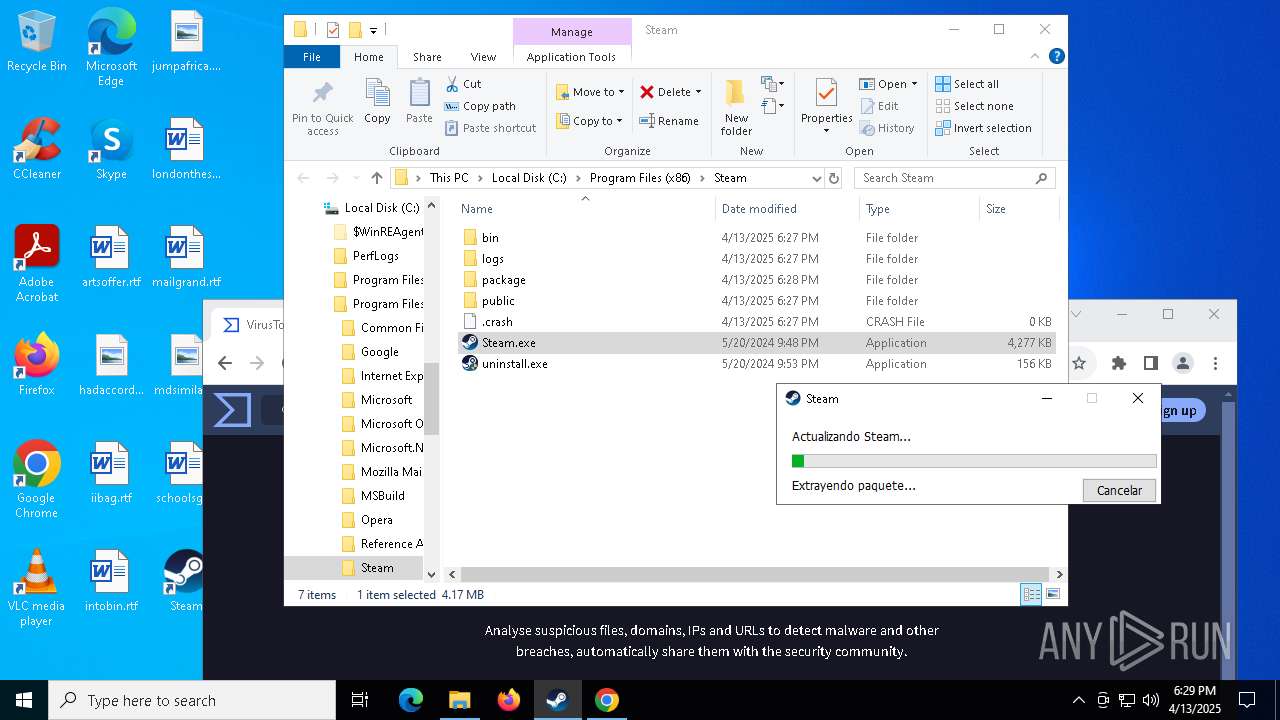Open the Explorer Help question icon
Screen dimensions: 1280x720
[1056, 57]
